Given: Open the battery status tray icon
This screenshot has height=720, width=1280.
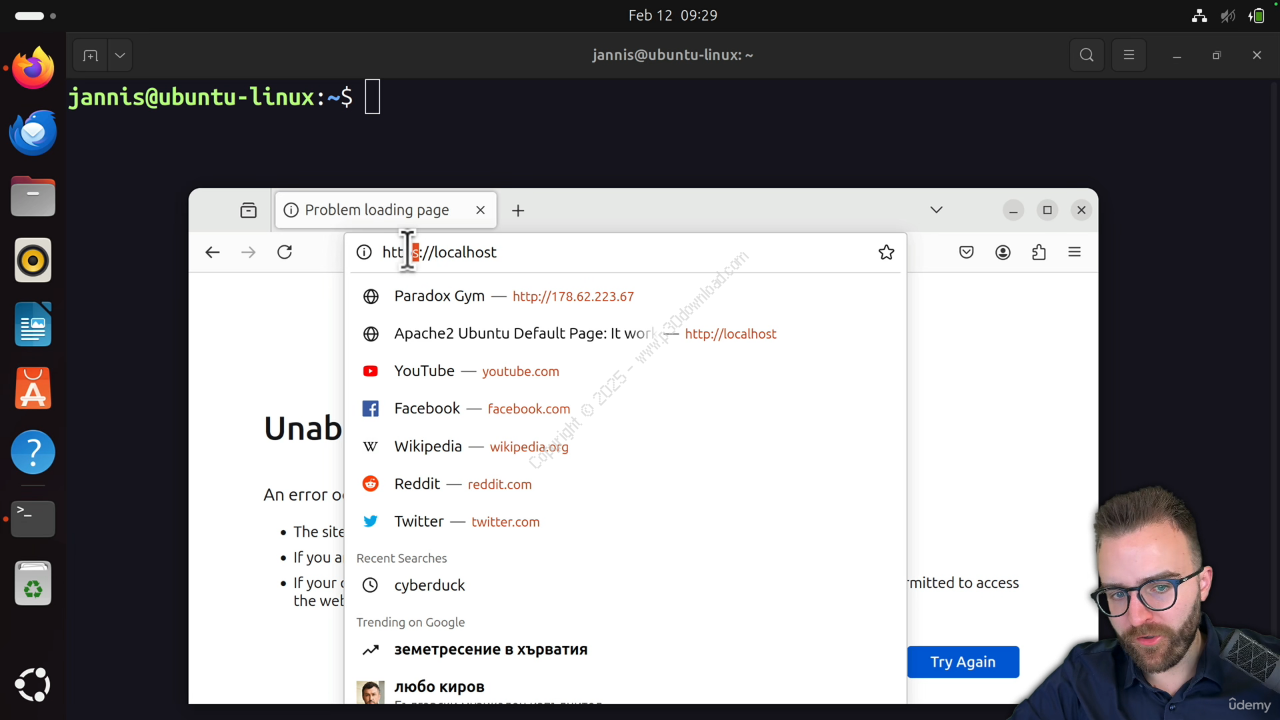Looking at the screenshot, I should 1258,16.
